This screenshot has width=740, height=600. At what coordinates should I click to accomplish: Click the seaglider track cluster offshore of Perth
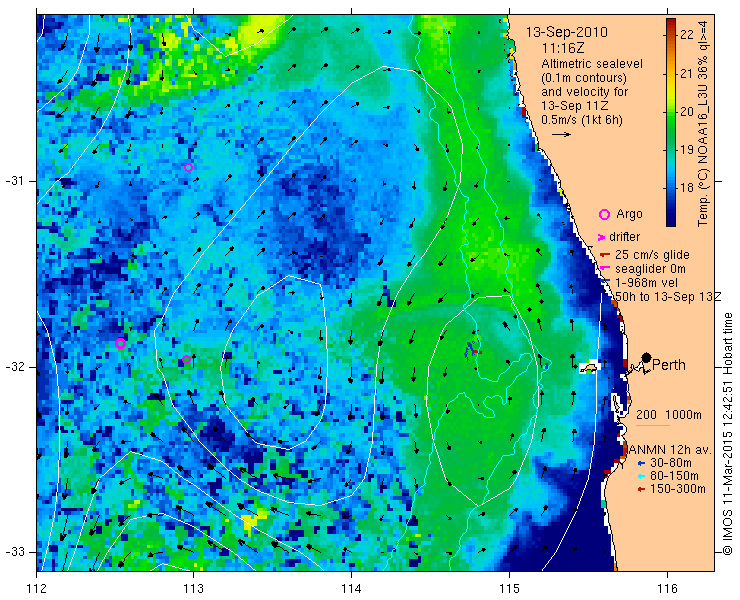tap(472, 350)
